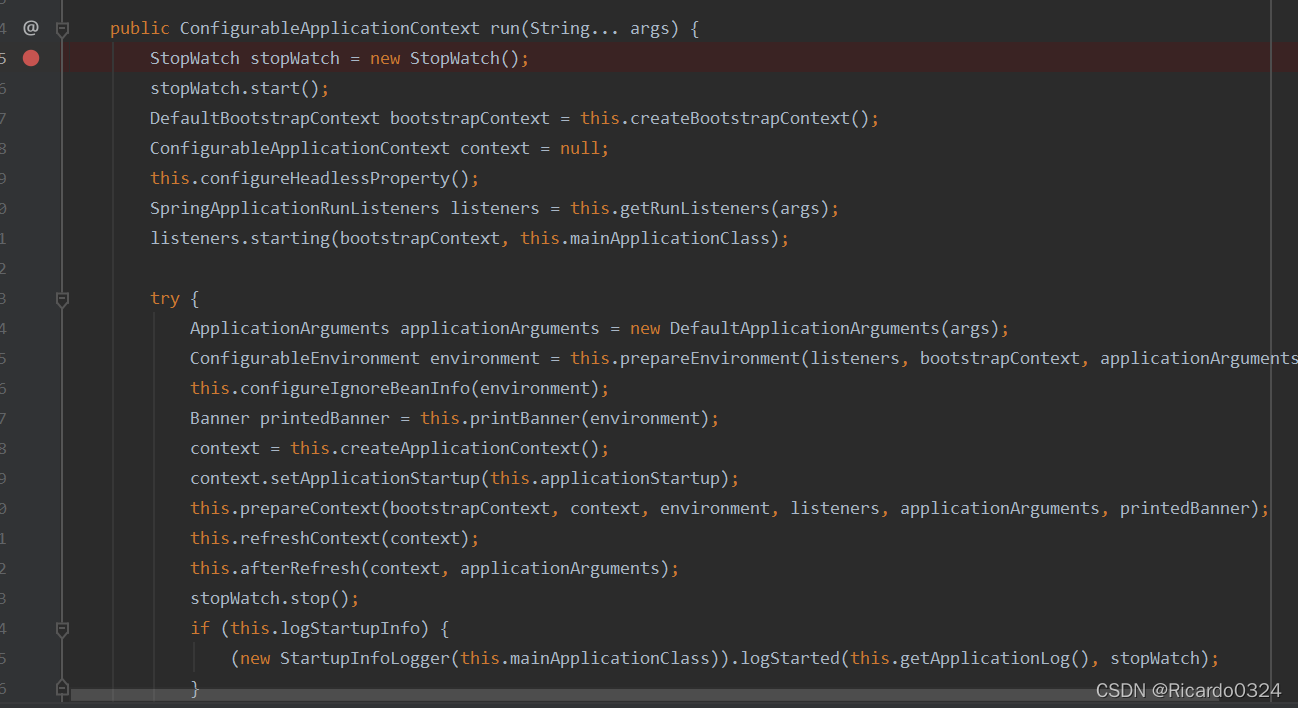1298x708 pixels.
Task: Click 'DefaultBootstrapContext' type name
Action: 265,118
